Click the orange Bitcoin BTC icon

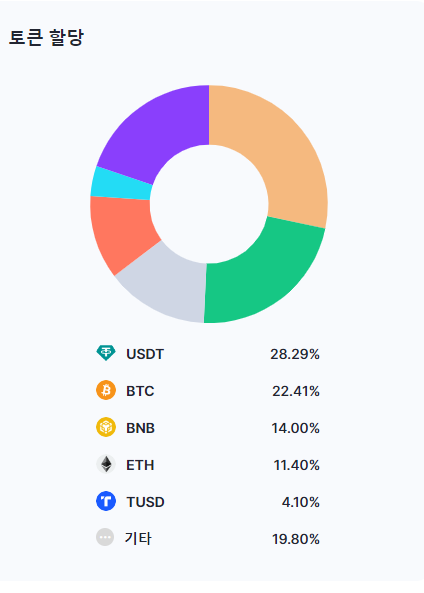coord(106,390)
